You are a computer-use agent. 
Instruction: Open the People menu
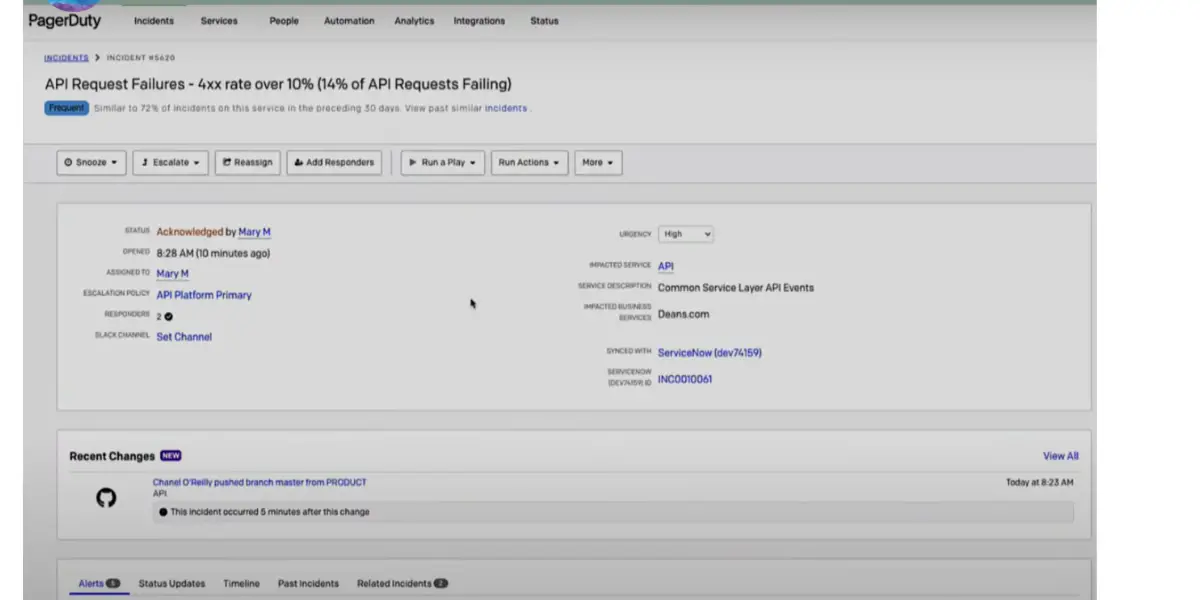point(284,21)
